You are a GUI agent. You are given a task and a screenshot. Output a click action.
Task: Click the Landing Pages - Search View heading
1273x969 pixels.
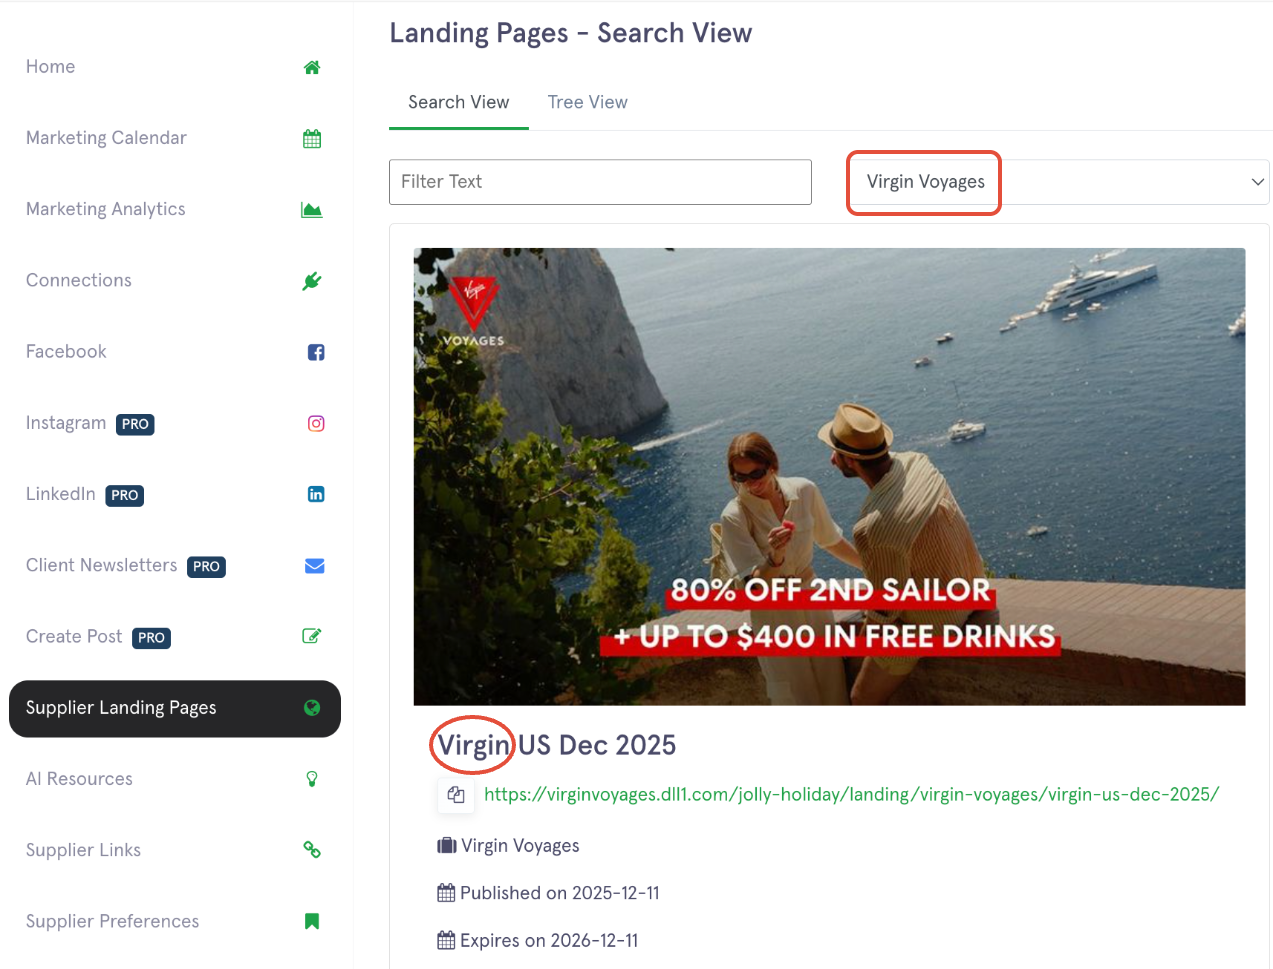point(570,33)
